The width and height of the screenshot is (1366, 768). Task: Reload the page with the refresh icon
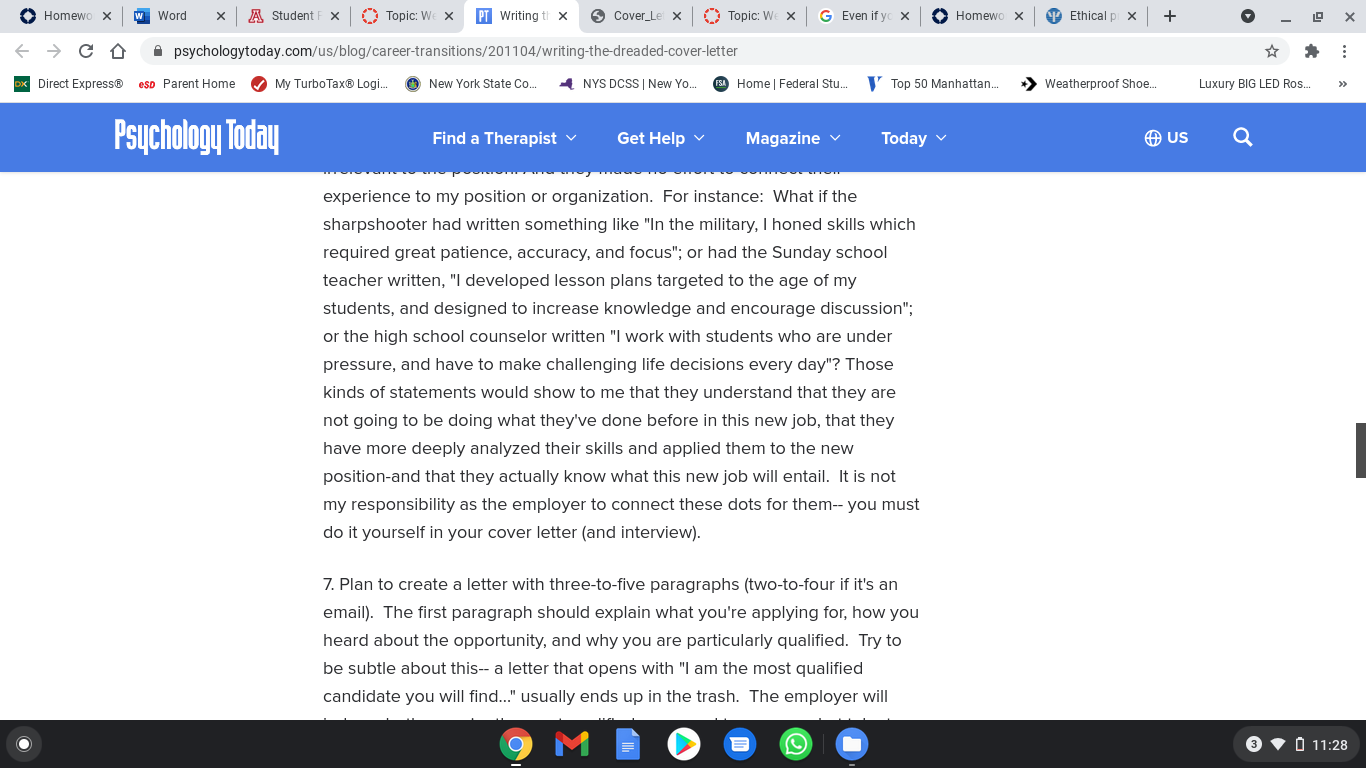point(86,51)
